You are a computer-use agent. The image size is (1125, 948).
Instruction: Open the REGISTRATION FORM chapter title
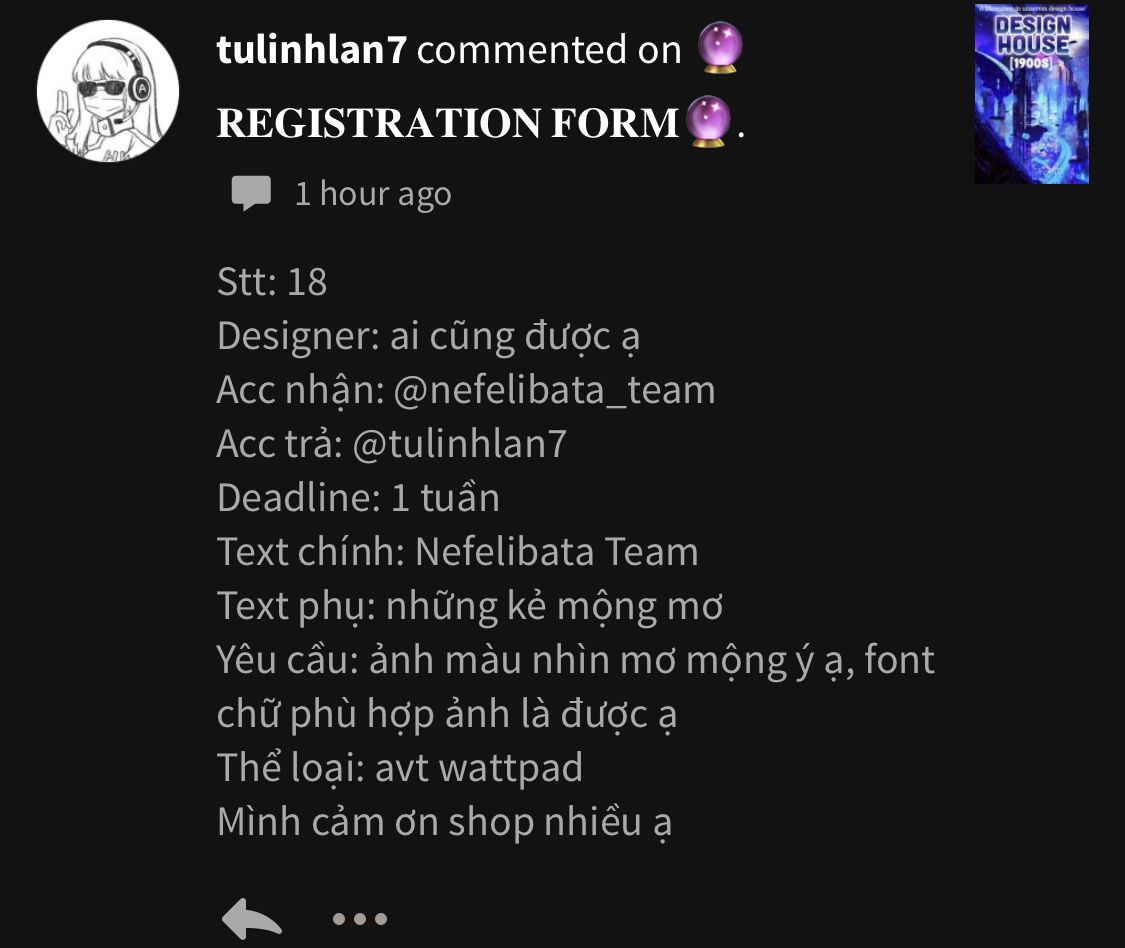(x=448, y=123)
